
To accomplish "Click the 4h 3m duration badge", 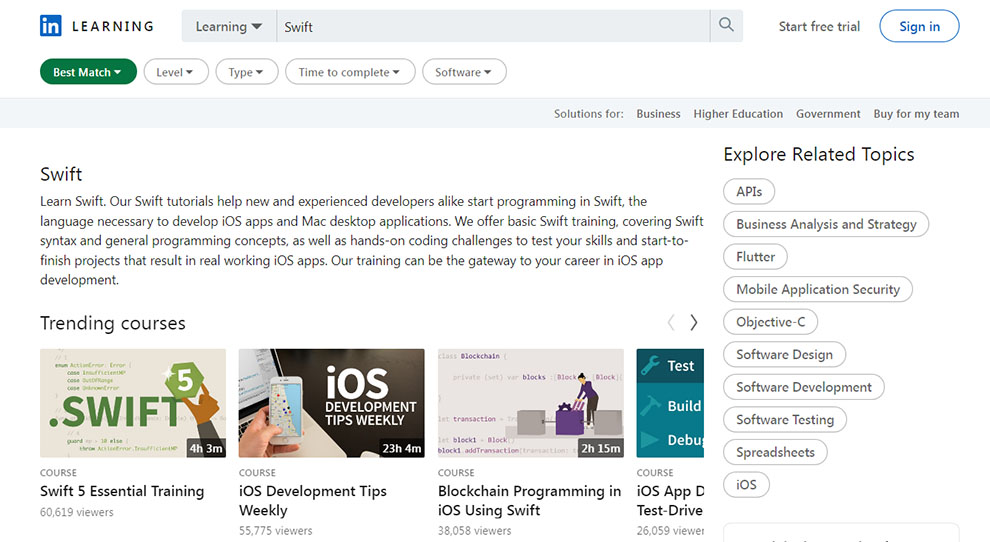I will [206, 448].
